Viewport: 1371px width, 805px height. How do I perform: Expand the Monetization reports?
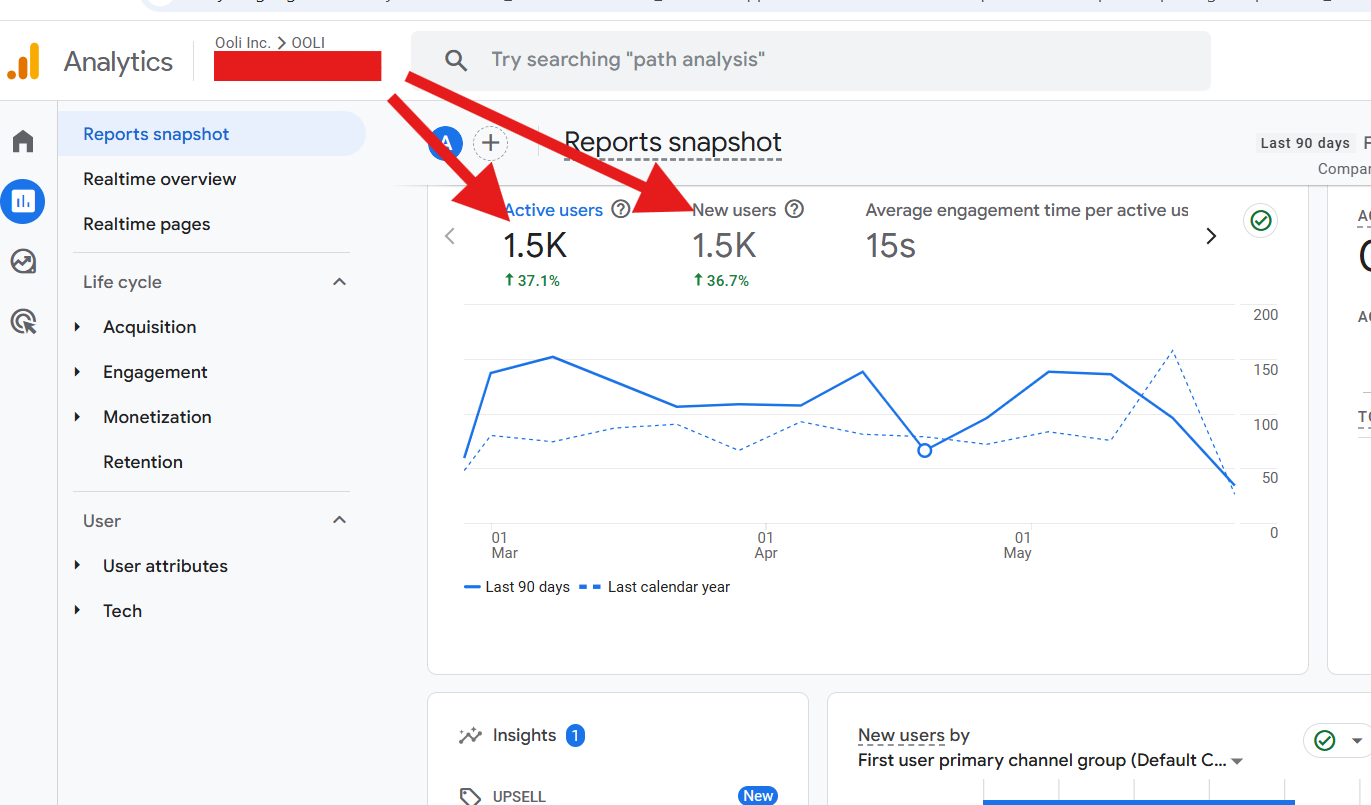pos(77,417)
